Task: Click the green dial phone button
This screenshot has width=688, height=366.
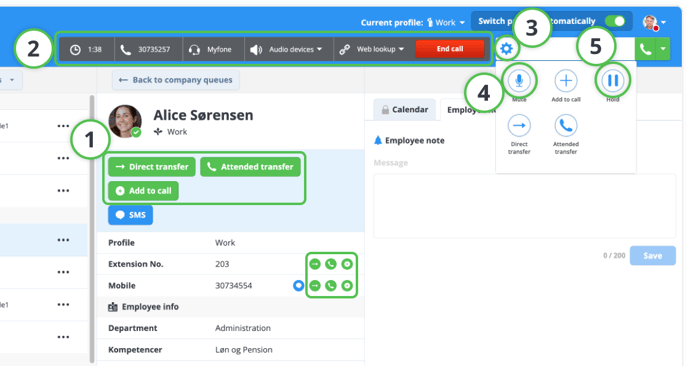Action: tap(645, 49)
